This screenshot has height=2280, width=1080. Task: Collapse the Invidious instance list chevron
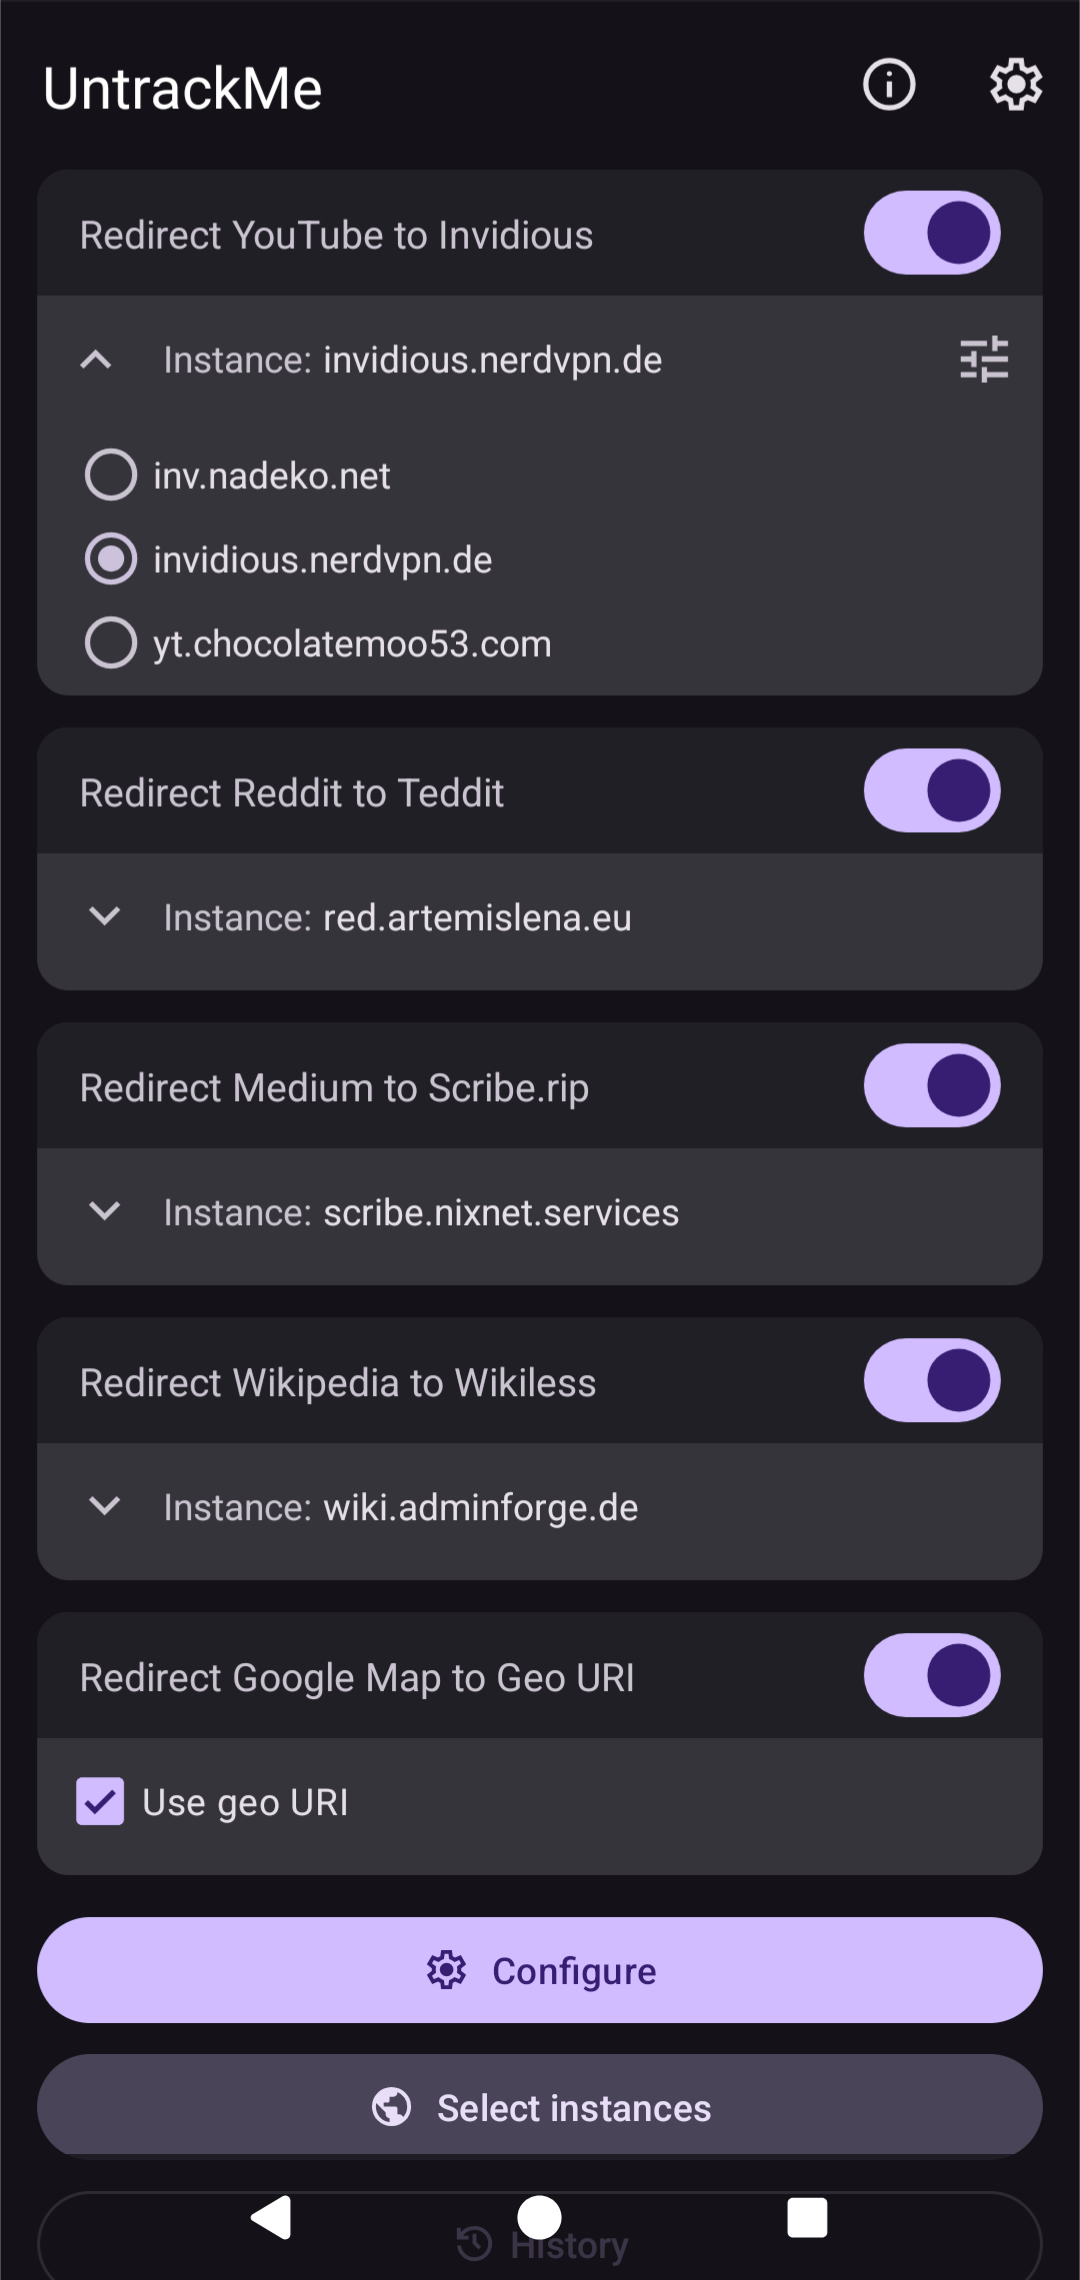pyautogui.click(x=96, y=360)
